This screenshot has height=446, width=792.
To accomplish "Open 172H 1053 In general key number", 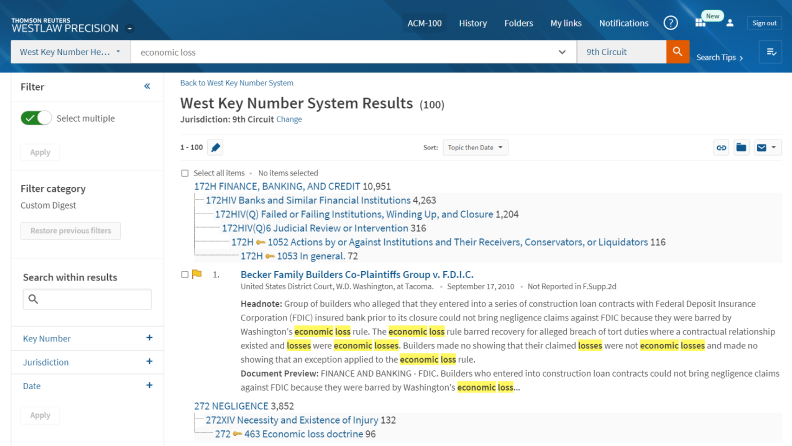I will coord(292,256).
